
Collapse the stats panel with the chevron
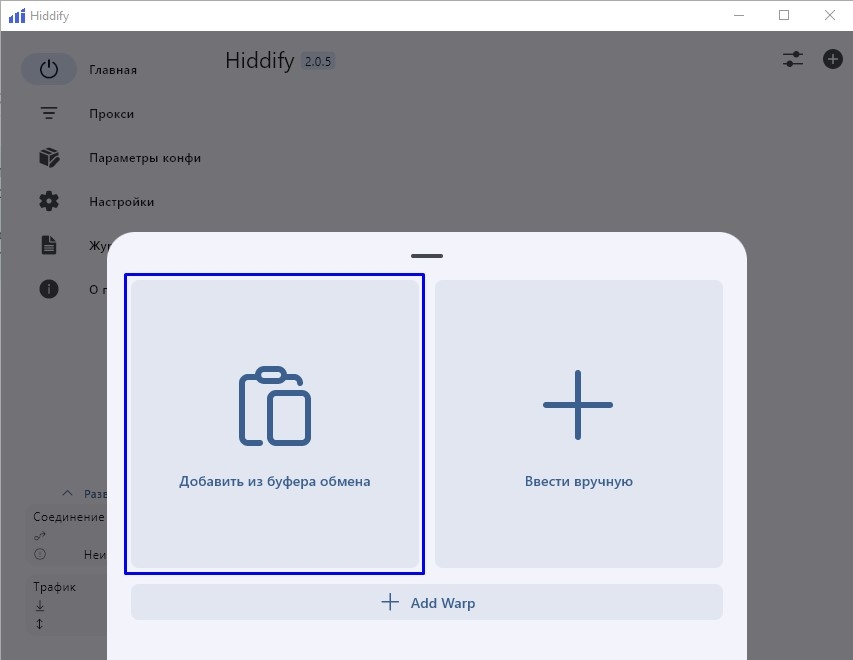pyautogui.click(x=68, y=493)
